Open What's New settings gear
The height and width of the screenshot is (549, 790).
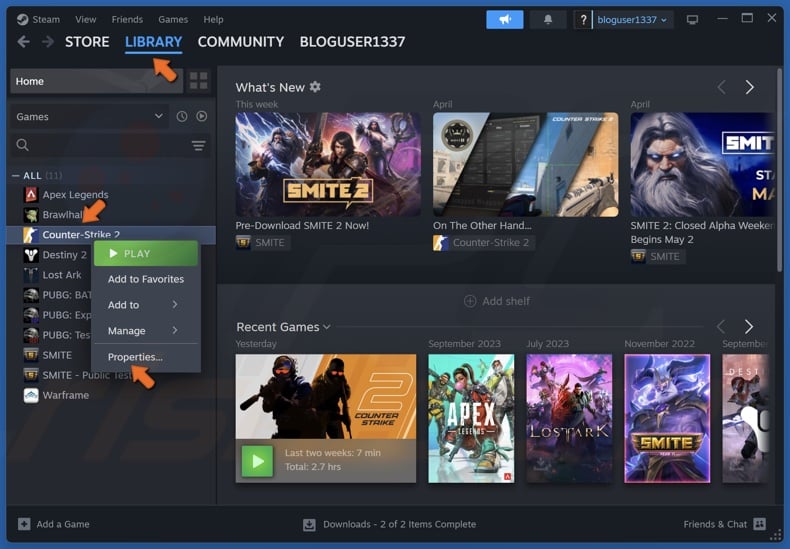click(x=315, y=87)
